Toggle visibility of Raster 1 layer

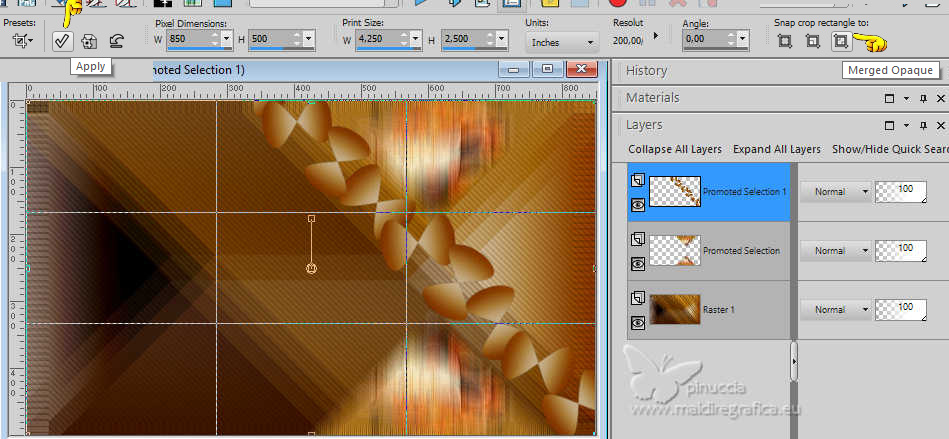638,322
